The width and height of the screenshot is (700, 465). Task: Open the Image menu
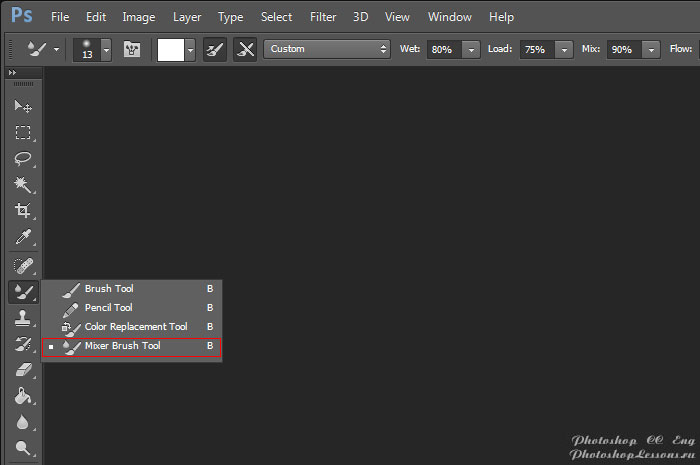pyautogui.click(x=139, y=17)
